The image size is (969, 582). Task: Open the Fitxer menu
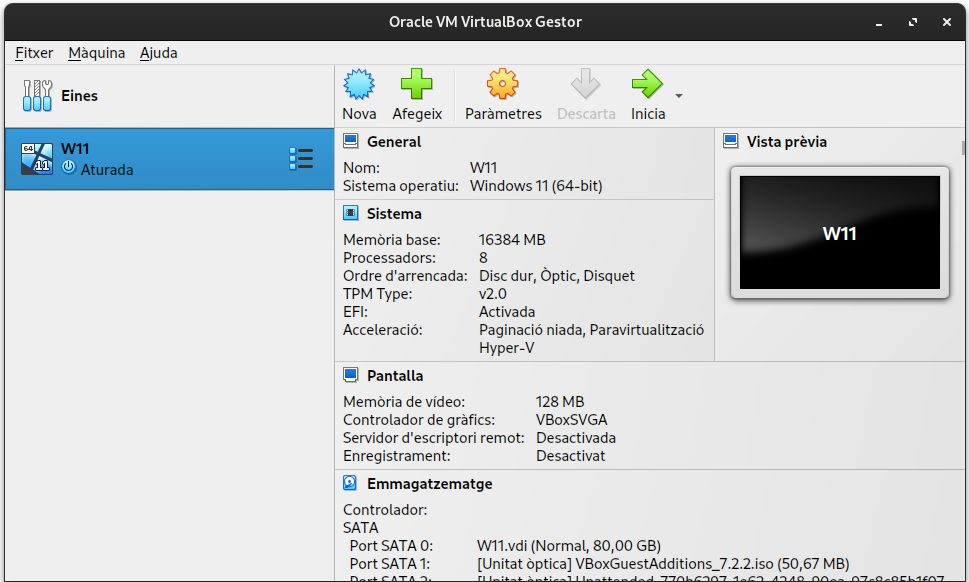tap(34, 53)
